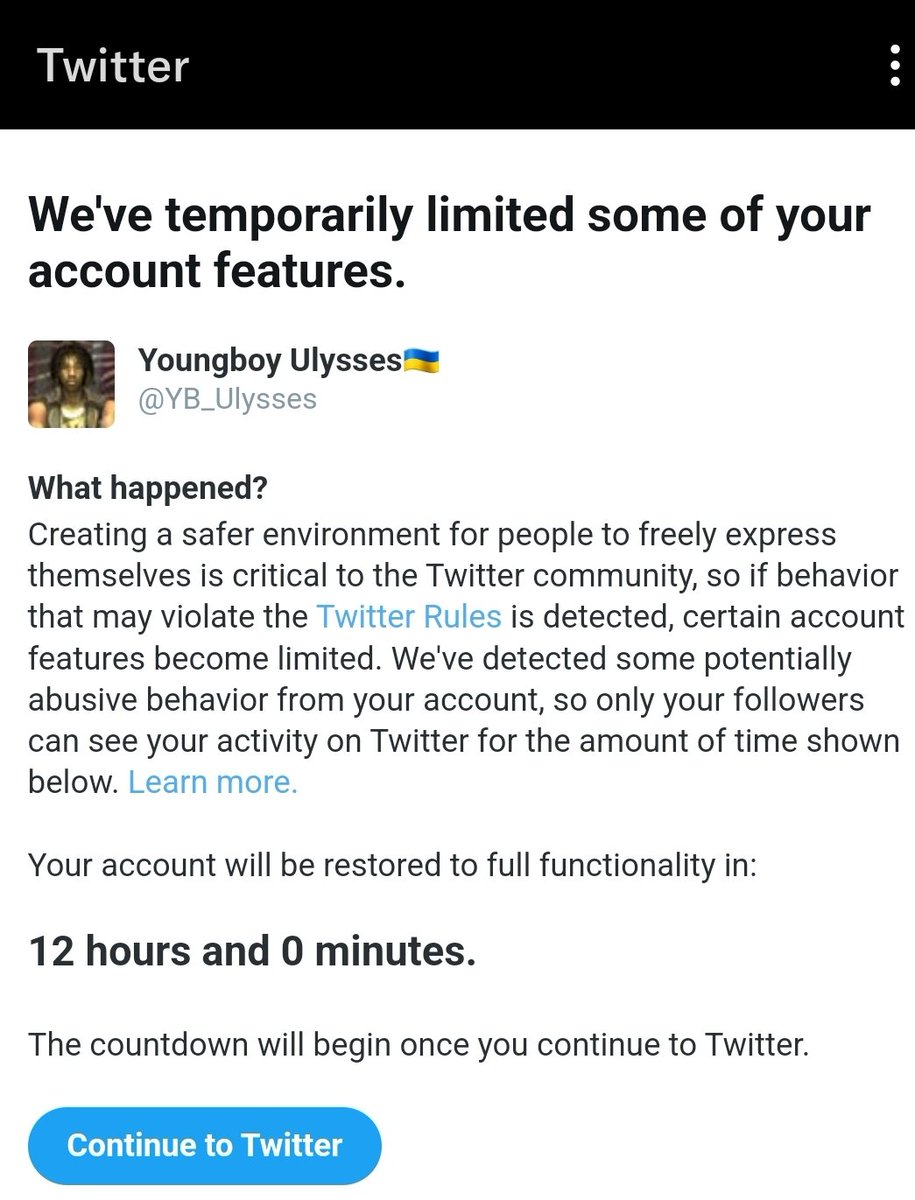Select the @YB_Ulysses handle text
915x1200 pixels.
pyautogui.click(x=227, y=399)
